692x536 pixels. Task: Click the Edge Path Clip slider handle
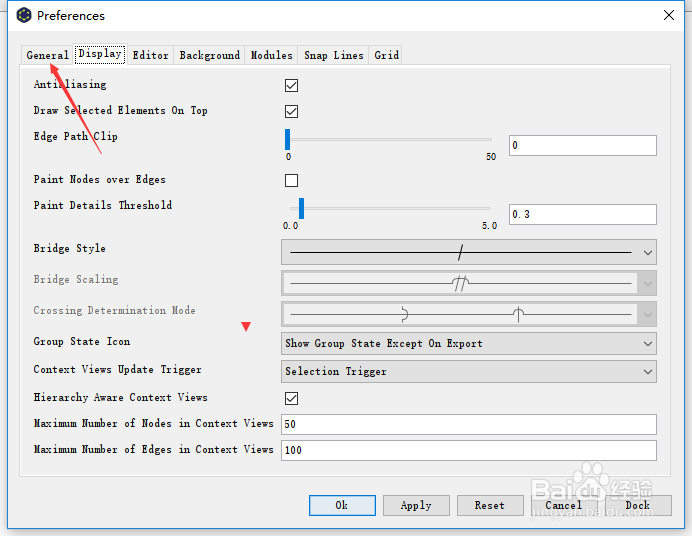288,139
